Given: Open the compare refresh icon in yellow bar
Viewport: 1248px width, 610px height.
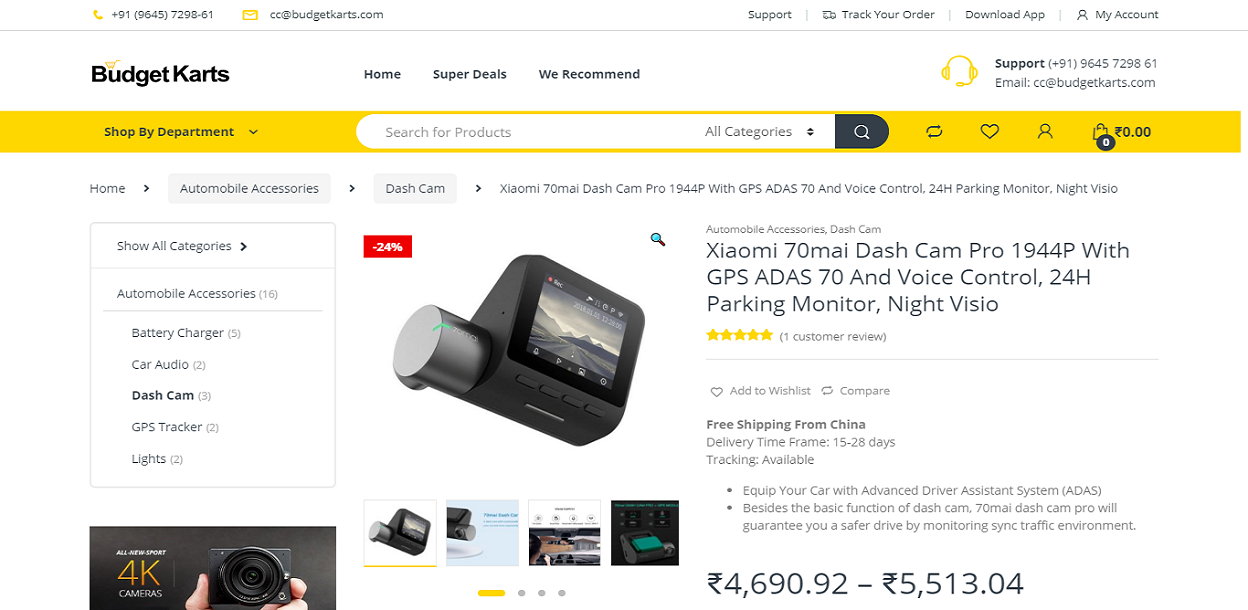Looking at the screenshot, I should [934, 132].
